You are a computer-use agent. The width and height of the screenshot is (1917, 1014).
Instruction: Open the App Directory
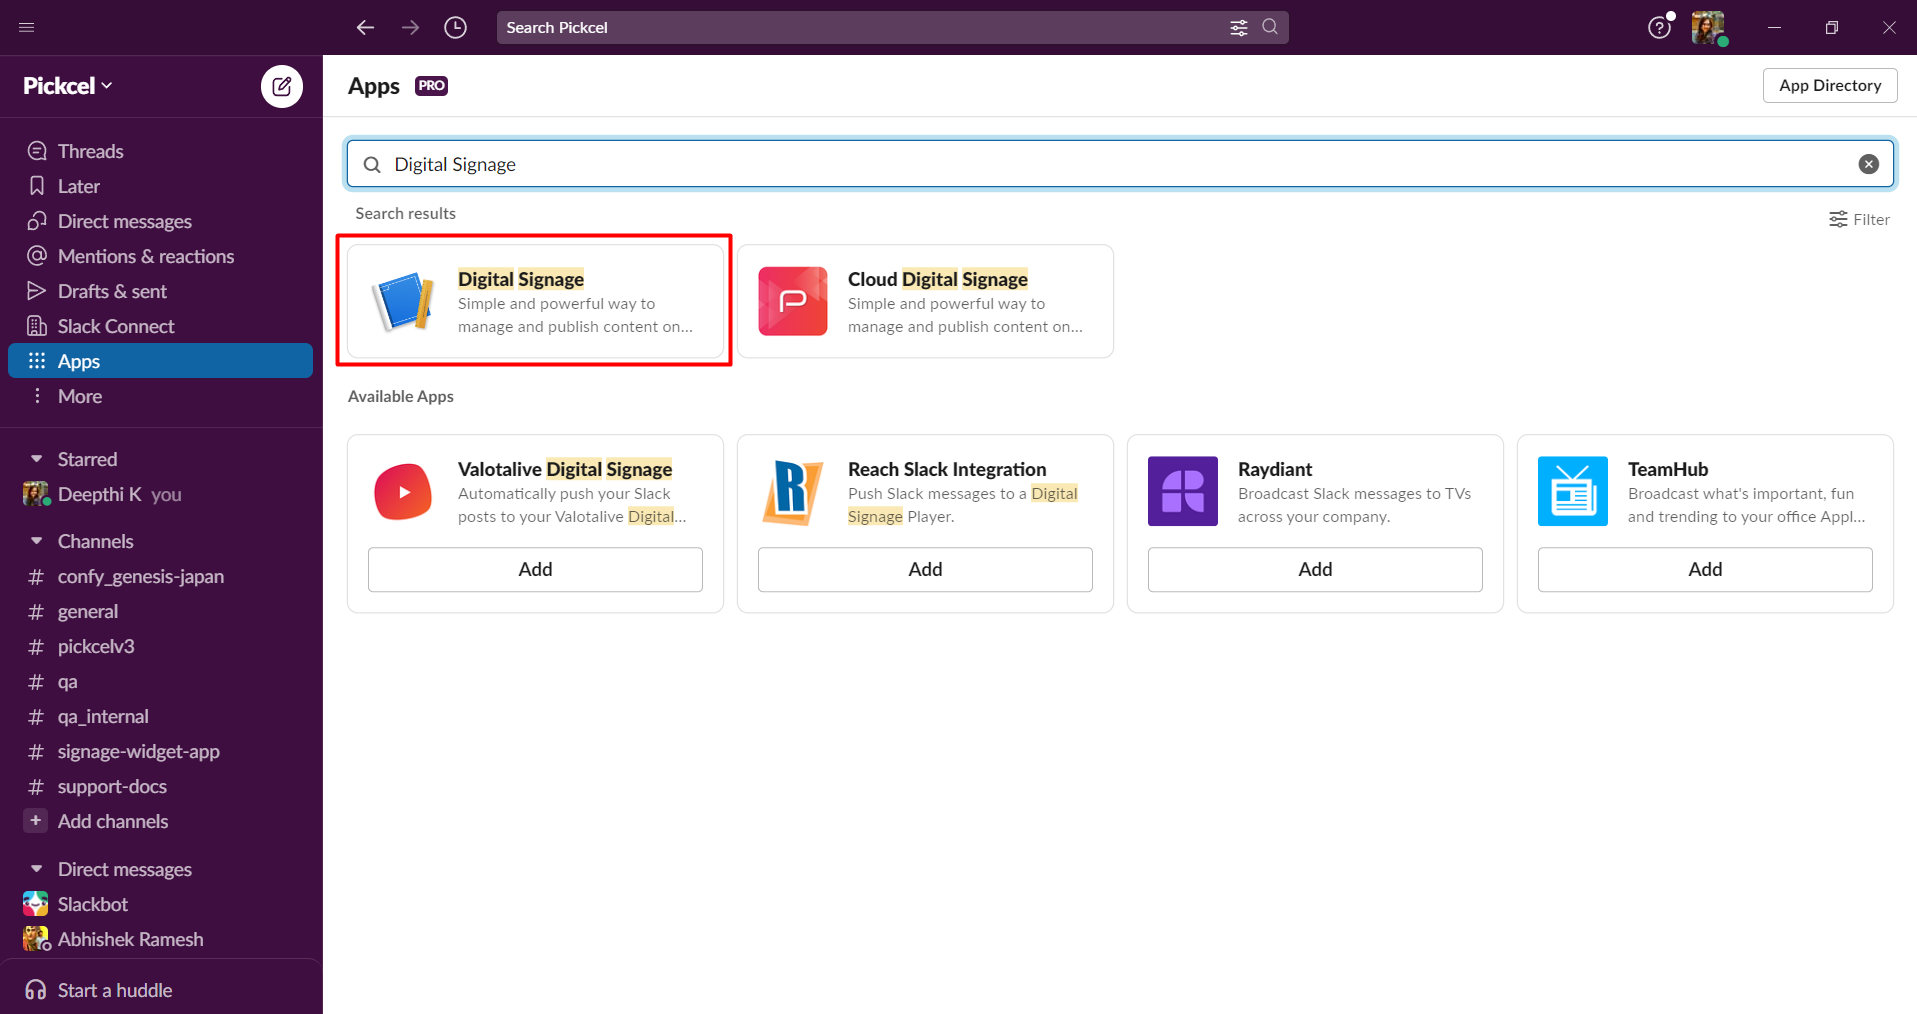pyautogui.click(x=1830, y=86)
